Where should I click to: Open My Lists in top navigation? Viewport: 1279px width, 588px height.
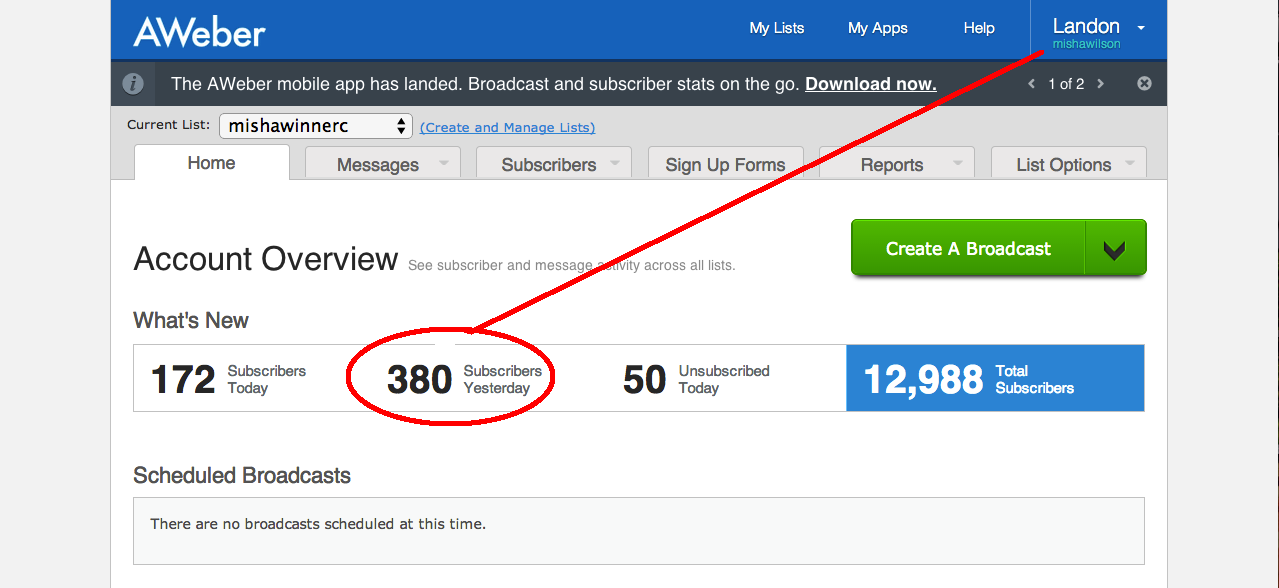[x=776, y=28]
